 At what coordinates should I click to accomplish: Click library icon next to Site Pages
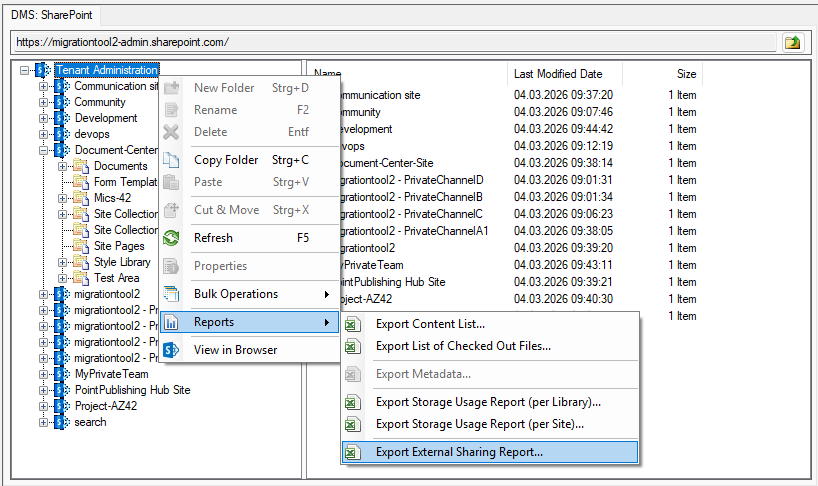(81, 246)
